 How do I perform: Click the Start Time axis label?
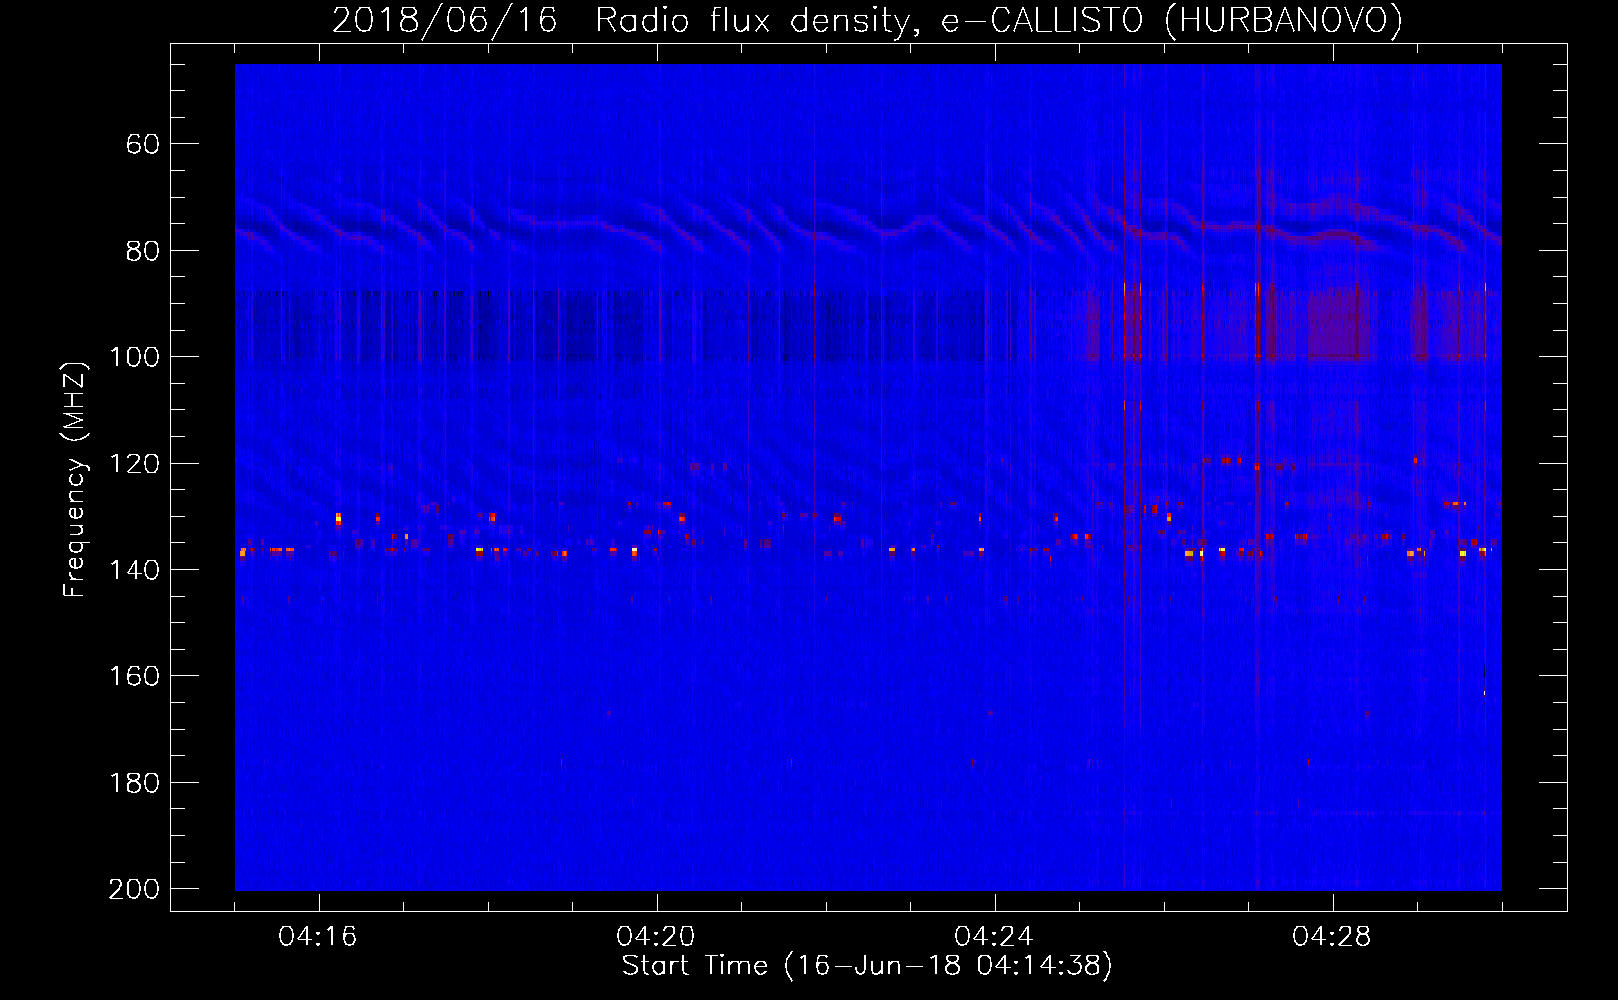pos(867,966)
